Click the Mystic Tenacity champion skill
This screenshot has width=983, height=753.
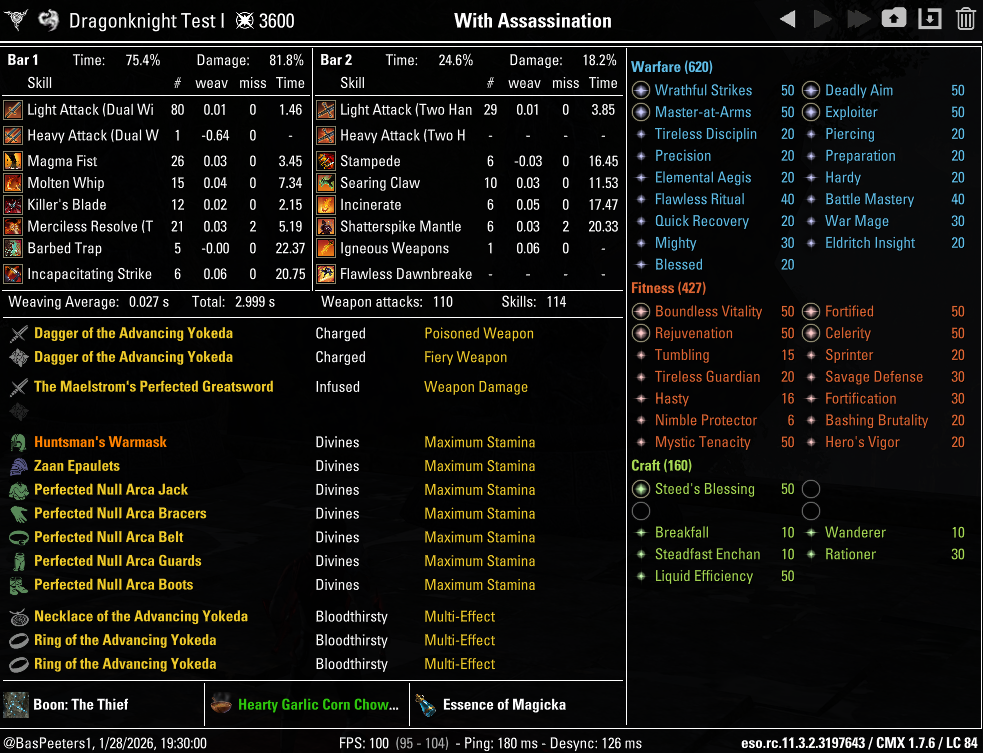702,442
